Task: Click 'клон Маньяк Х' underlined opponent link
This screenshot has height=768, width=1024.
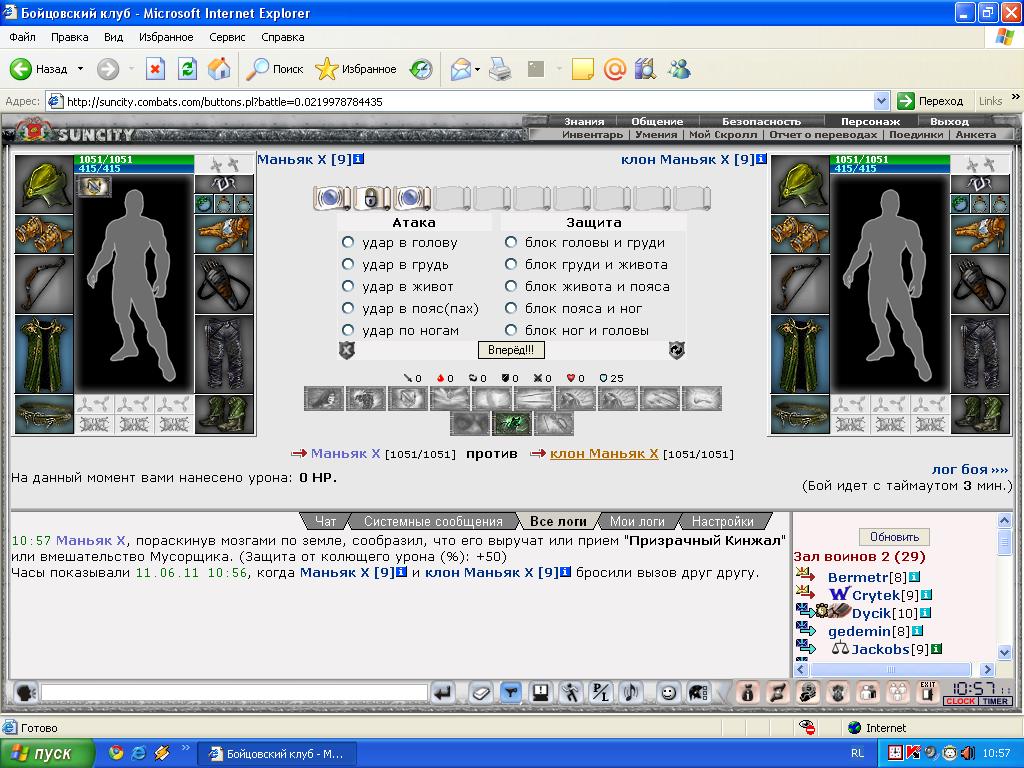Action: (603, 453)
